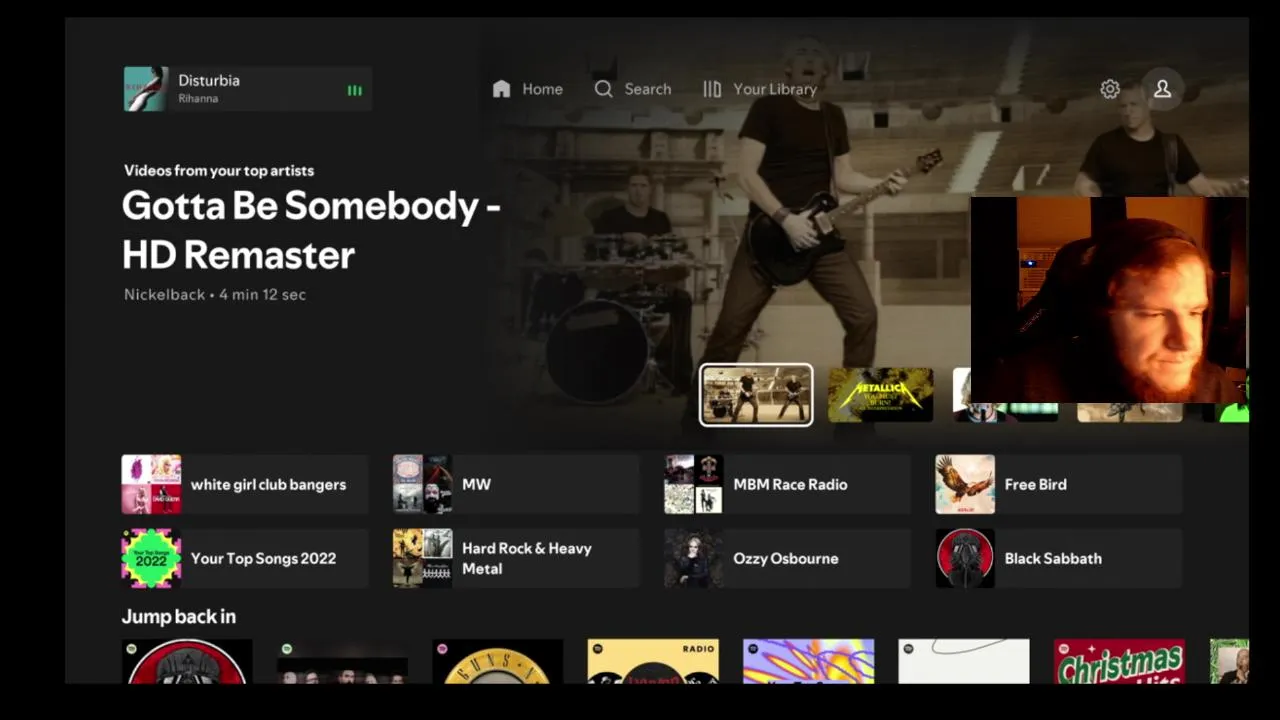Click Your Top Songs 2022 cover
This screenshot has width=1280, height=720.
pyautogui.click(x=151, y=558)
